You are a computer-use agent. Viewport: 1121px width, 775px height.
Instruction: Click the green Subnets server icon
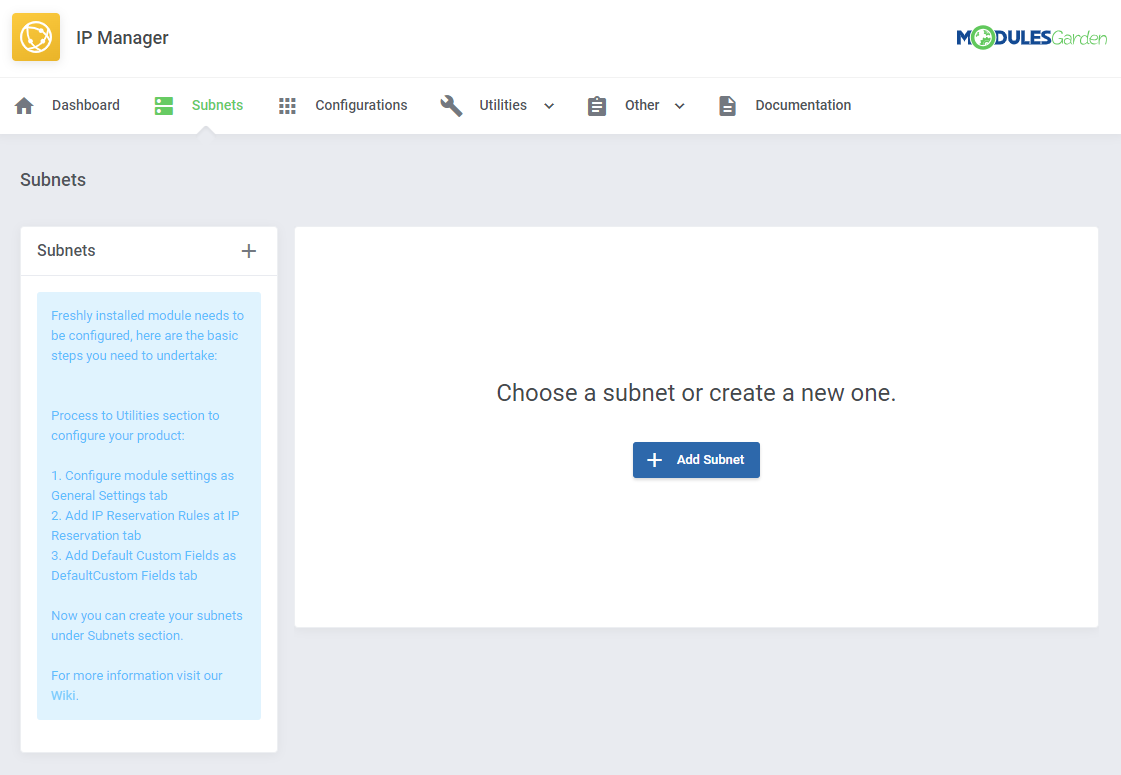click(x=164, y=106)
